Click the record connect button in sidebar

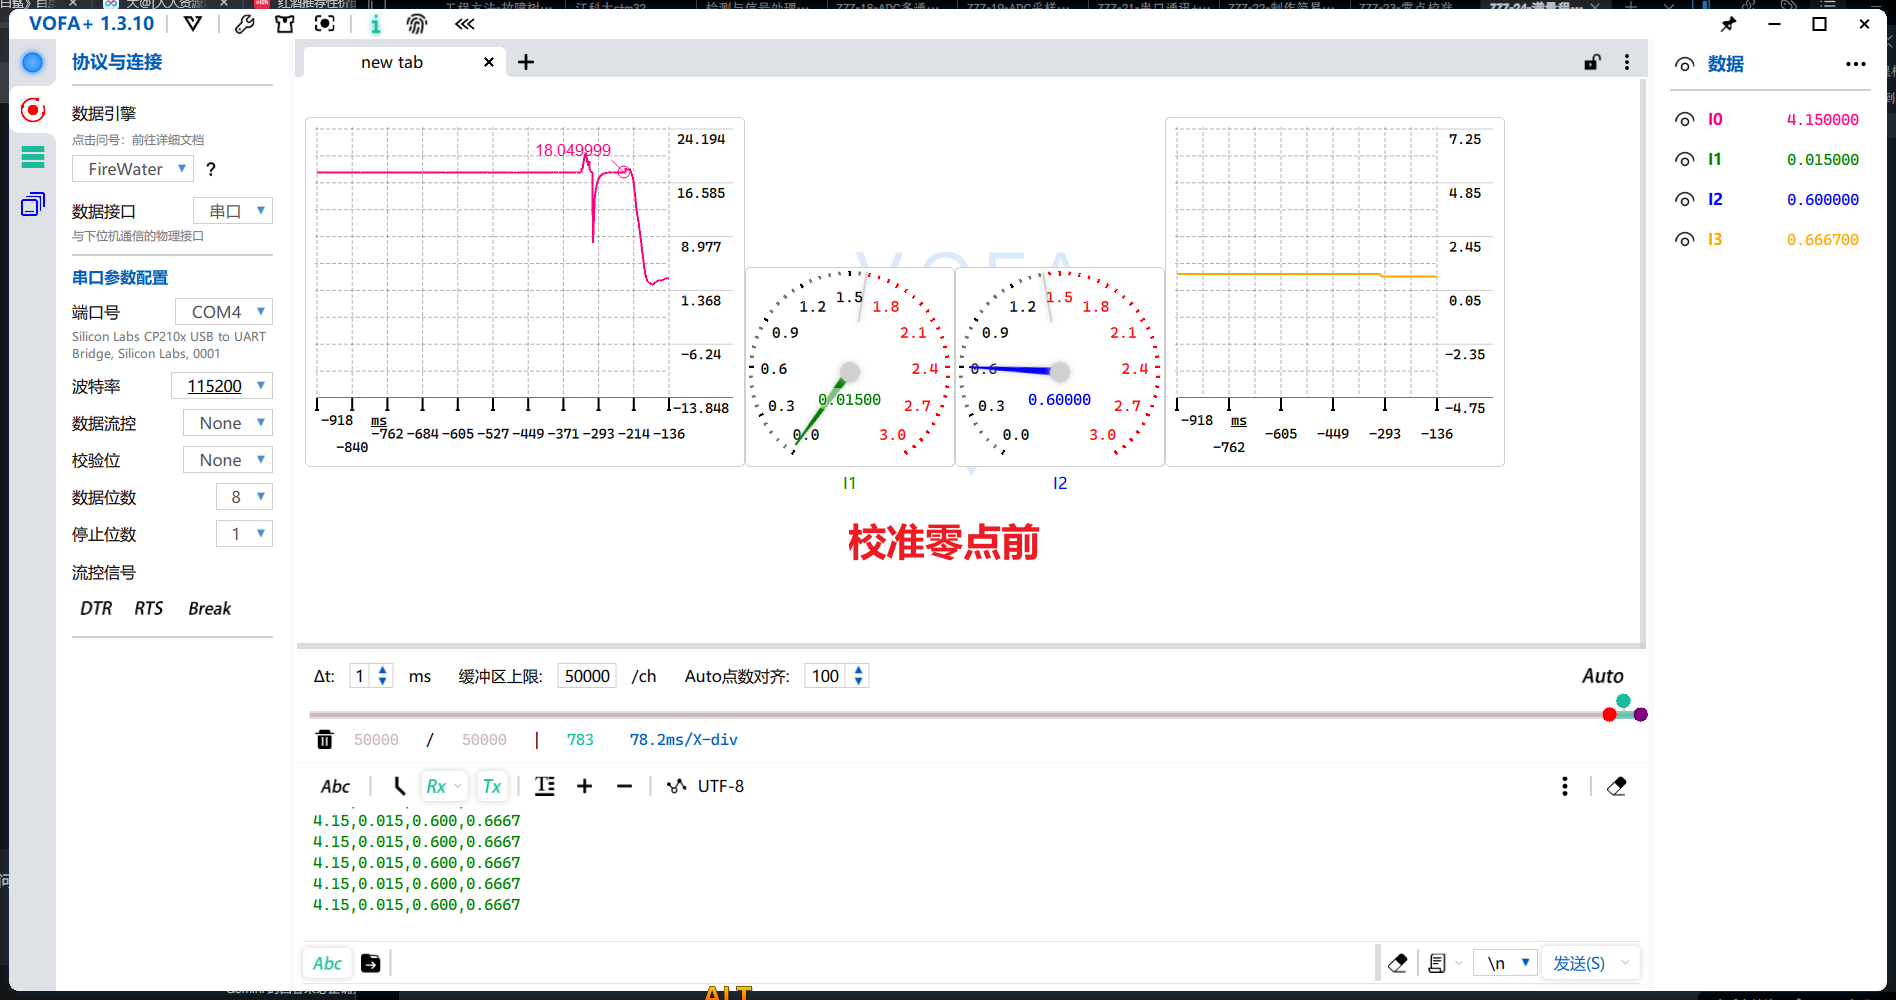coord(33,110)
